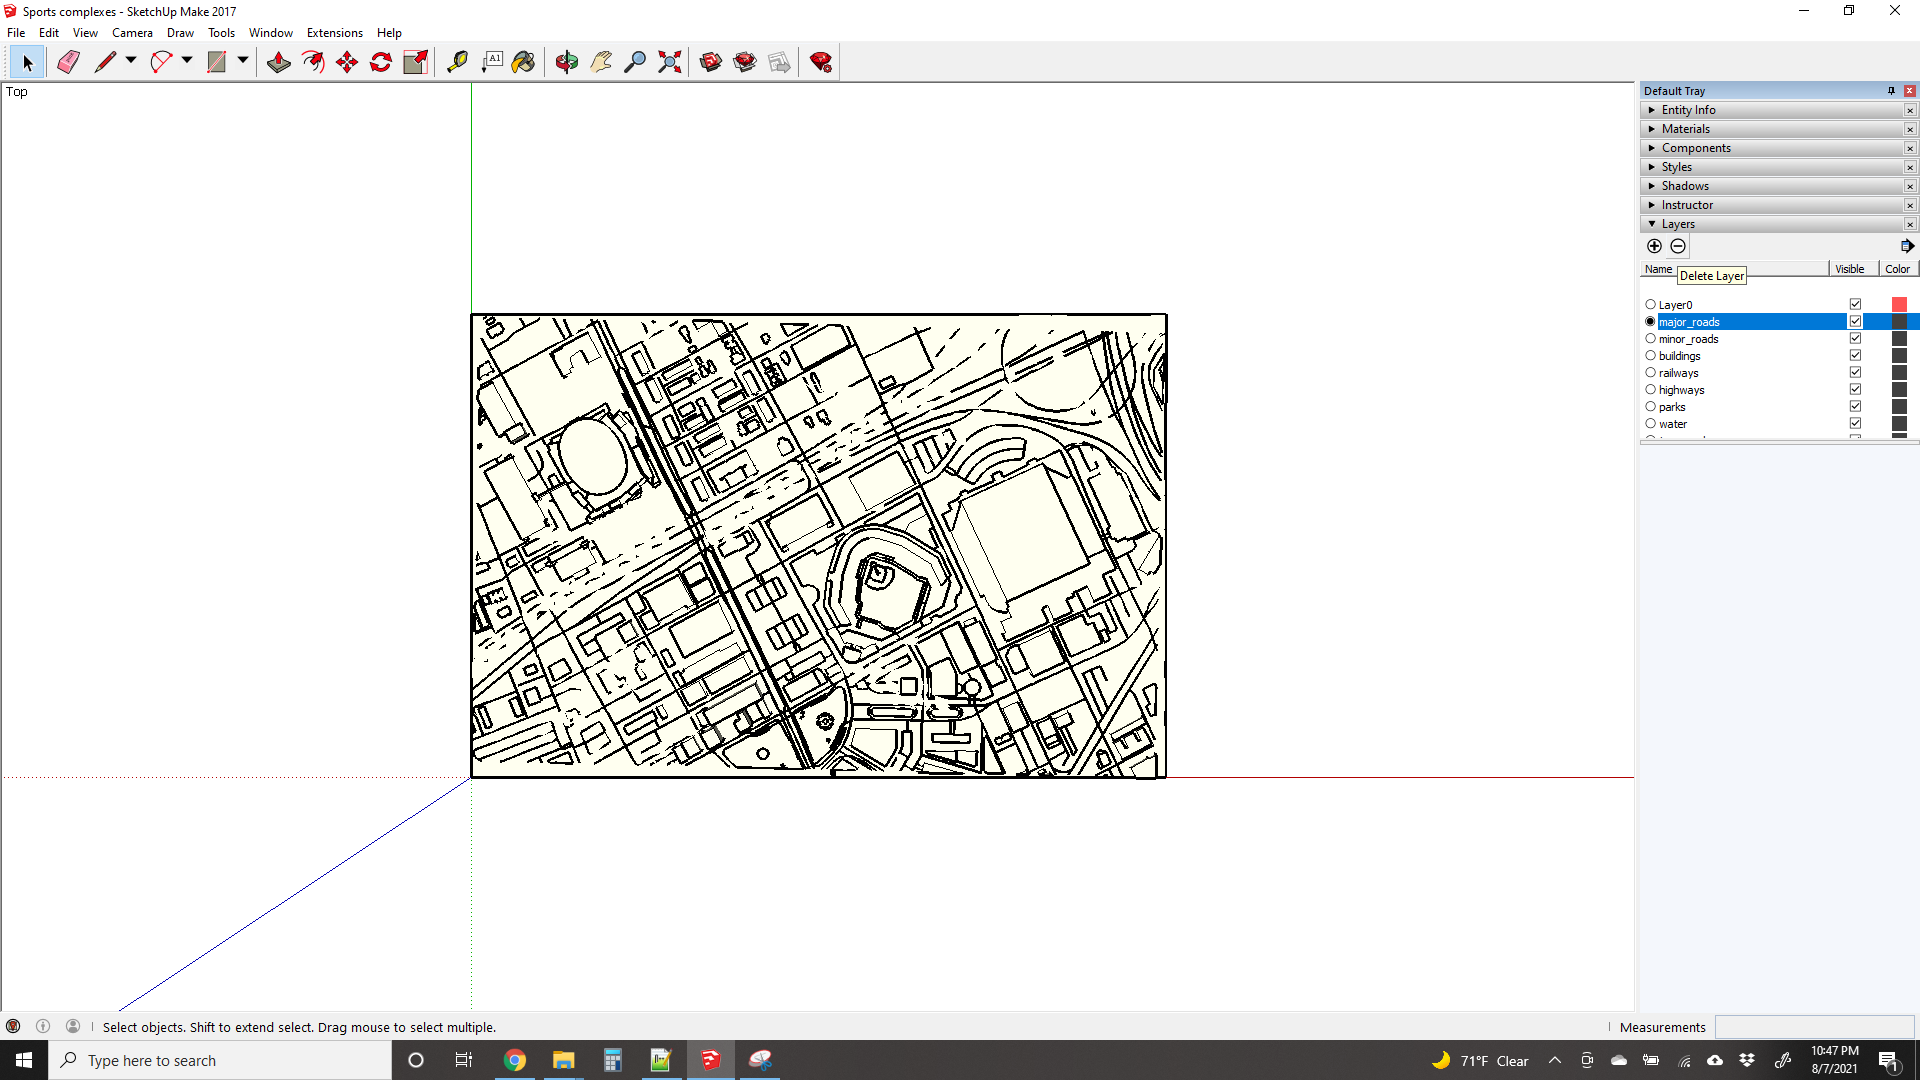
Task: Click the Measurements input box
Action: (x=1814, y=1027)
